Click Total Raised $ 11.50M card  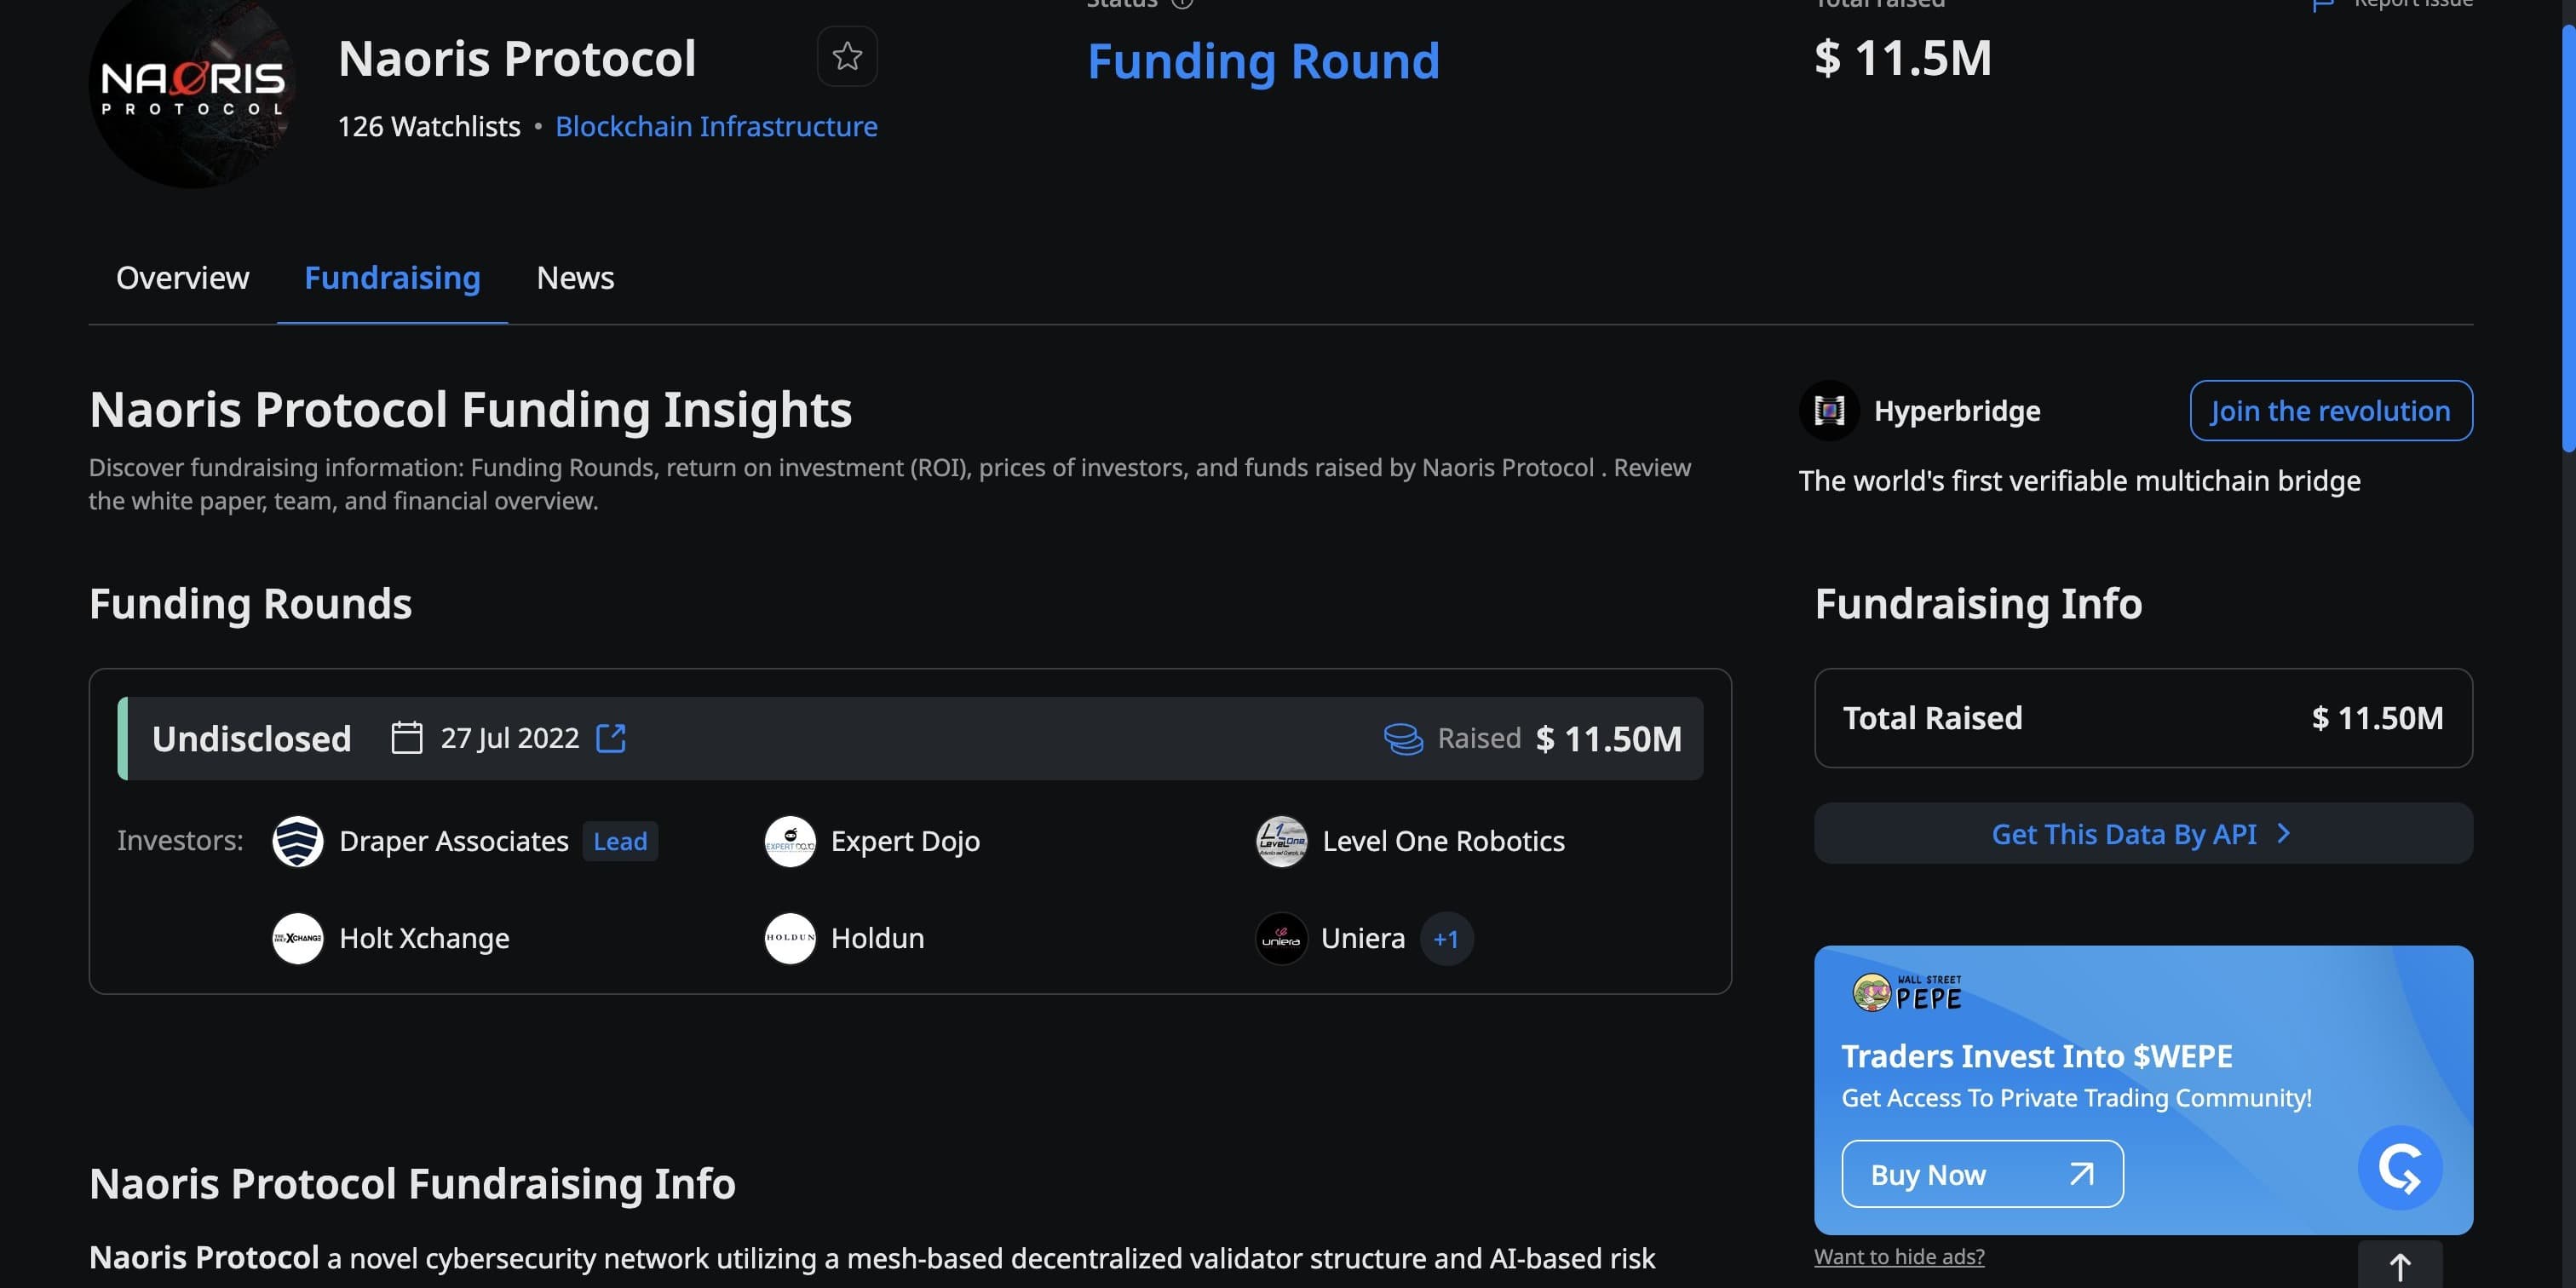coord(2143,718)
